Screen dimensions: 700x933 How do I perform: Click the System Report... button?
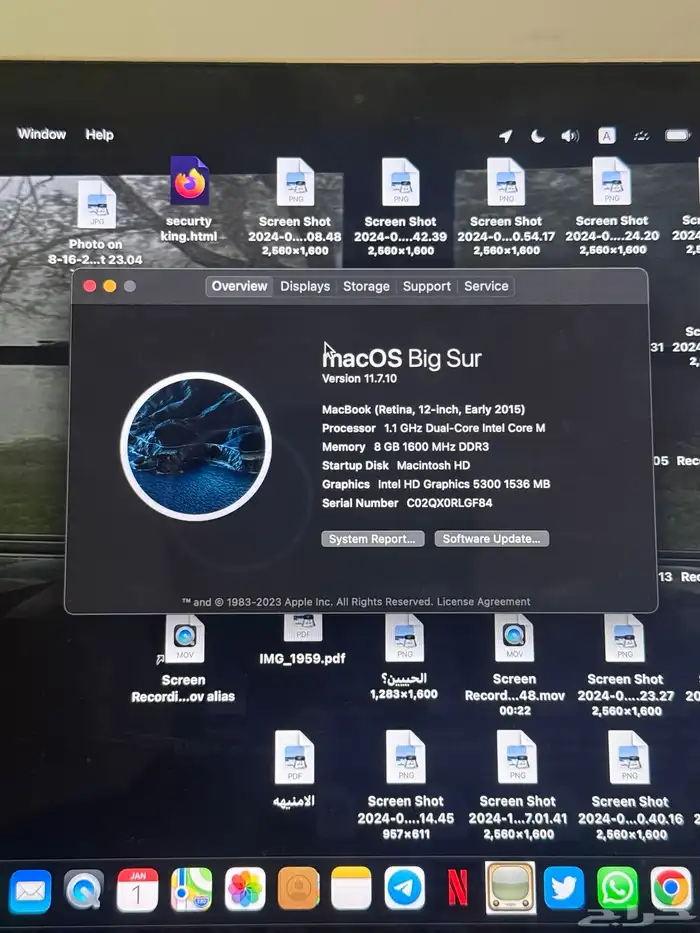point(373,539)
